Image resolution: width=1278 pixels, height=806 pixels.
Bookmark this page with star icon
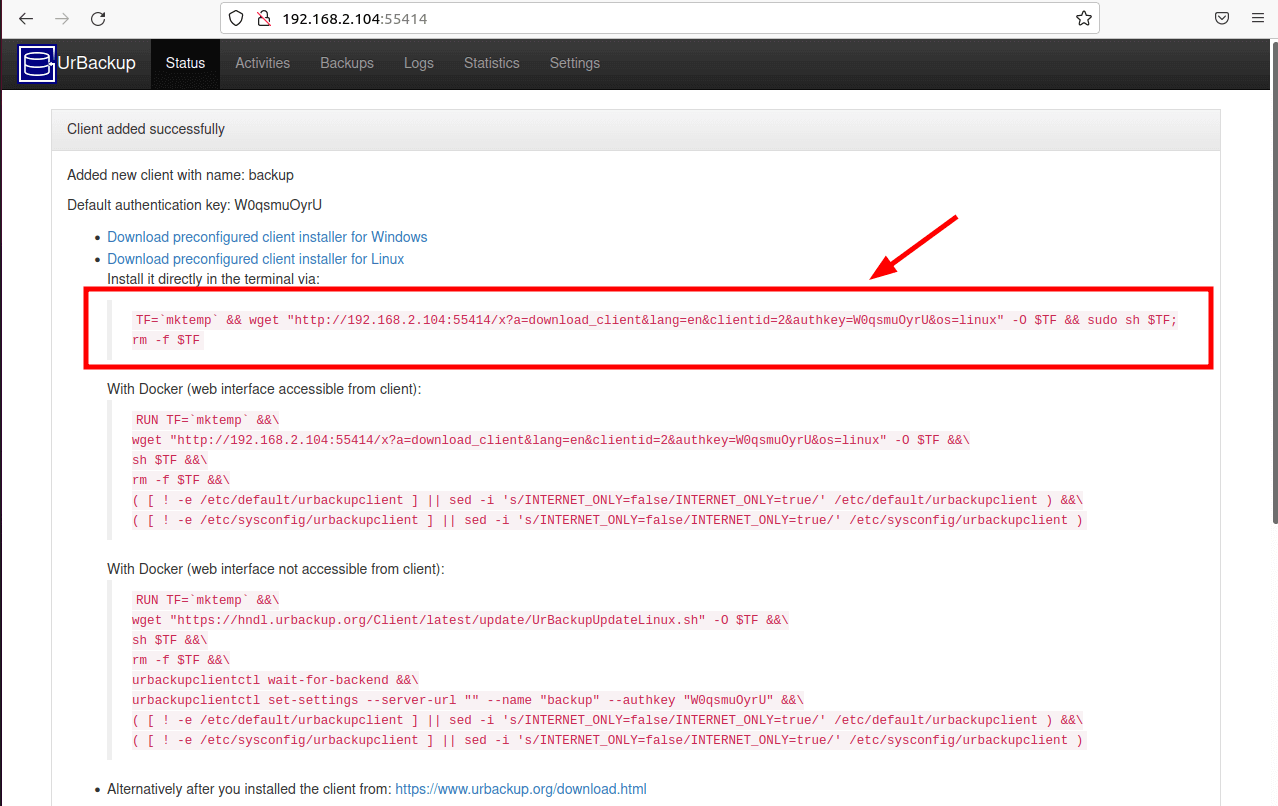1083,18
